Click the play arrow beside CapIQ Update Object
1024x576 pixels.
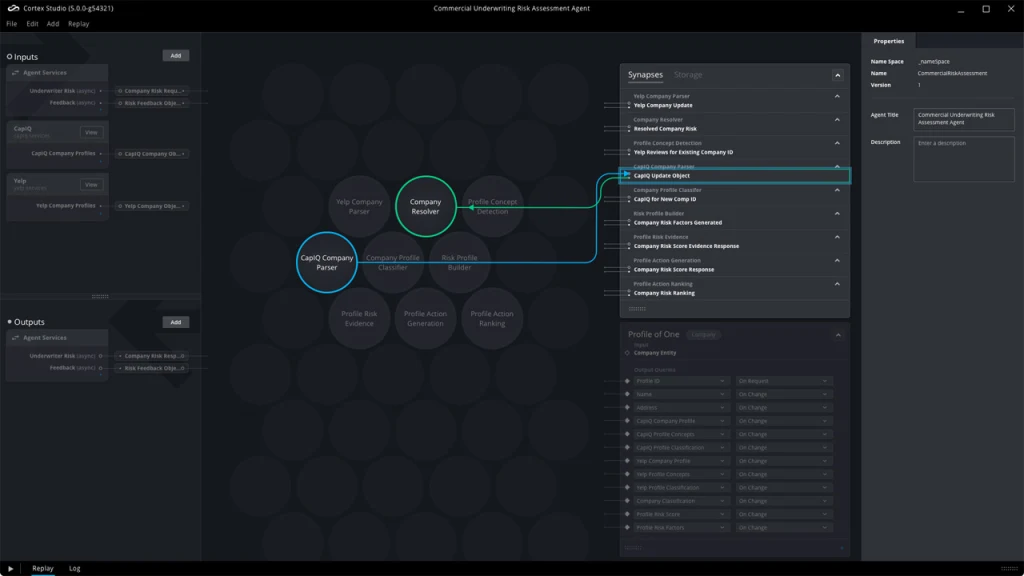[625, 176]
